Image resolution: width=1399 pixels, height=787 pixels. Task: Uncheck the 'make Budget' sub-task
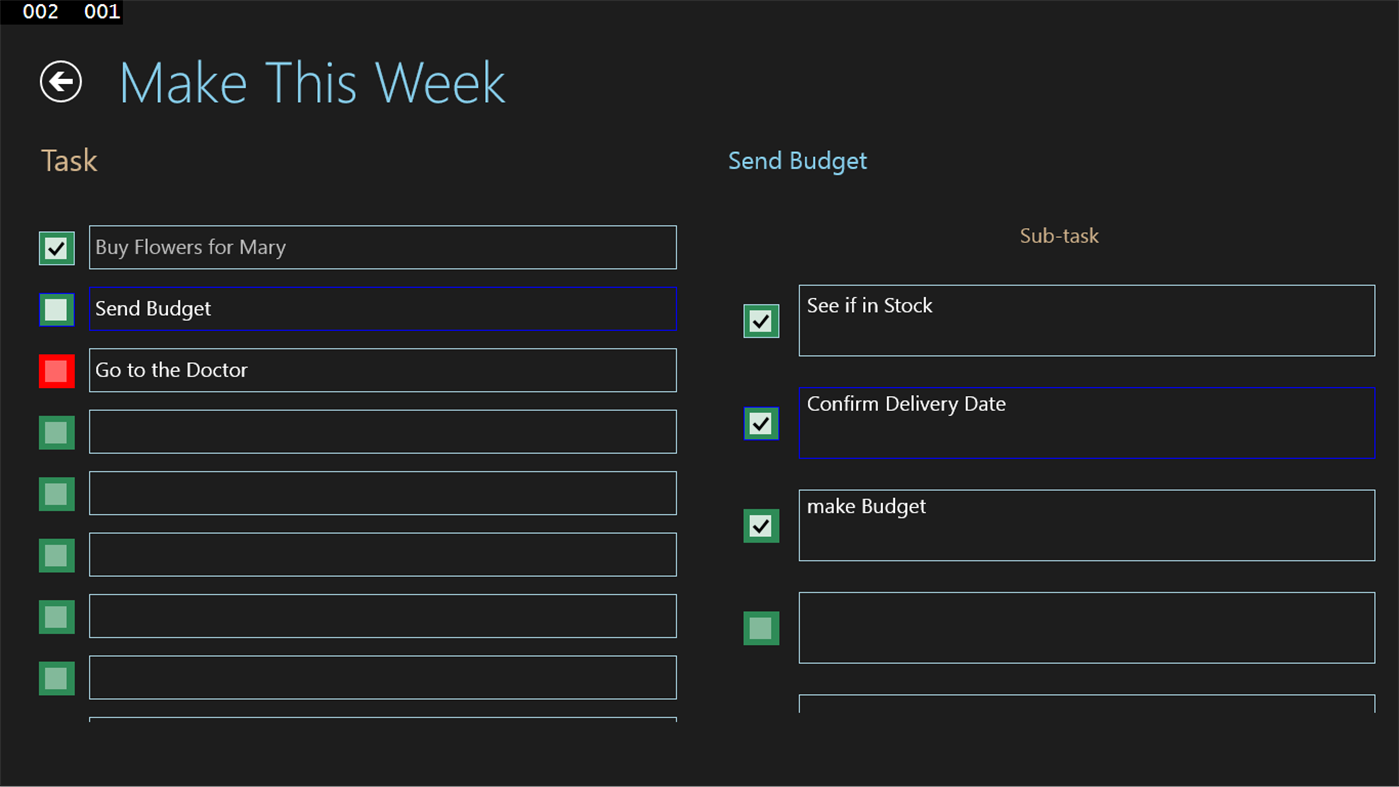tap(761, 525)
